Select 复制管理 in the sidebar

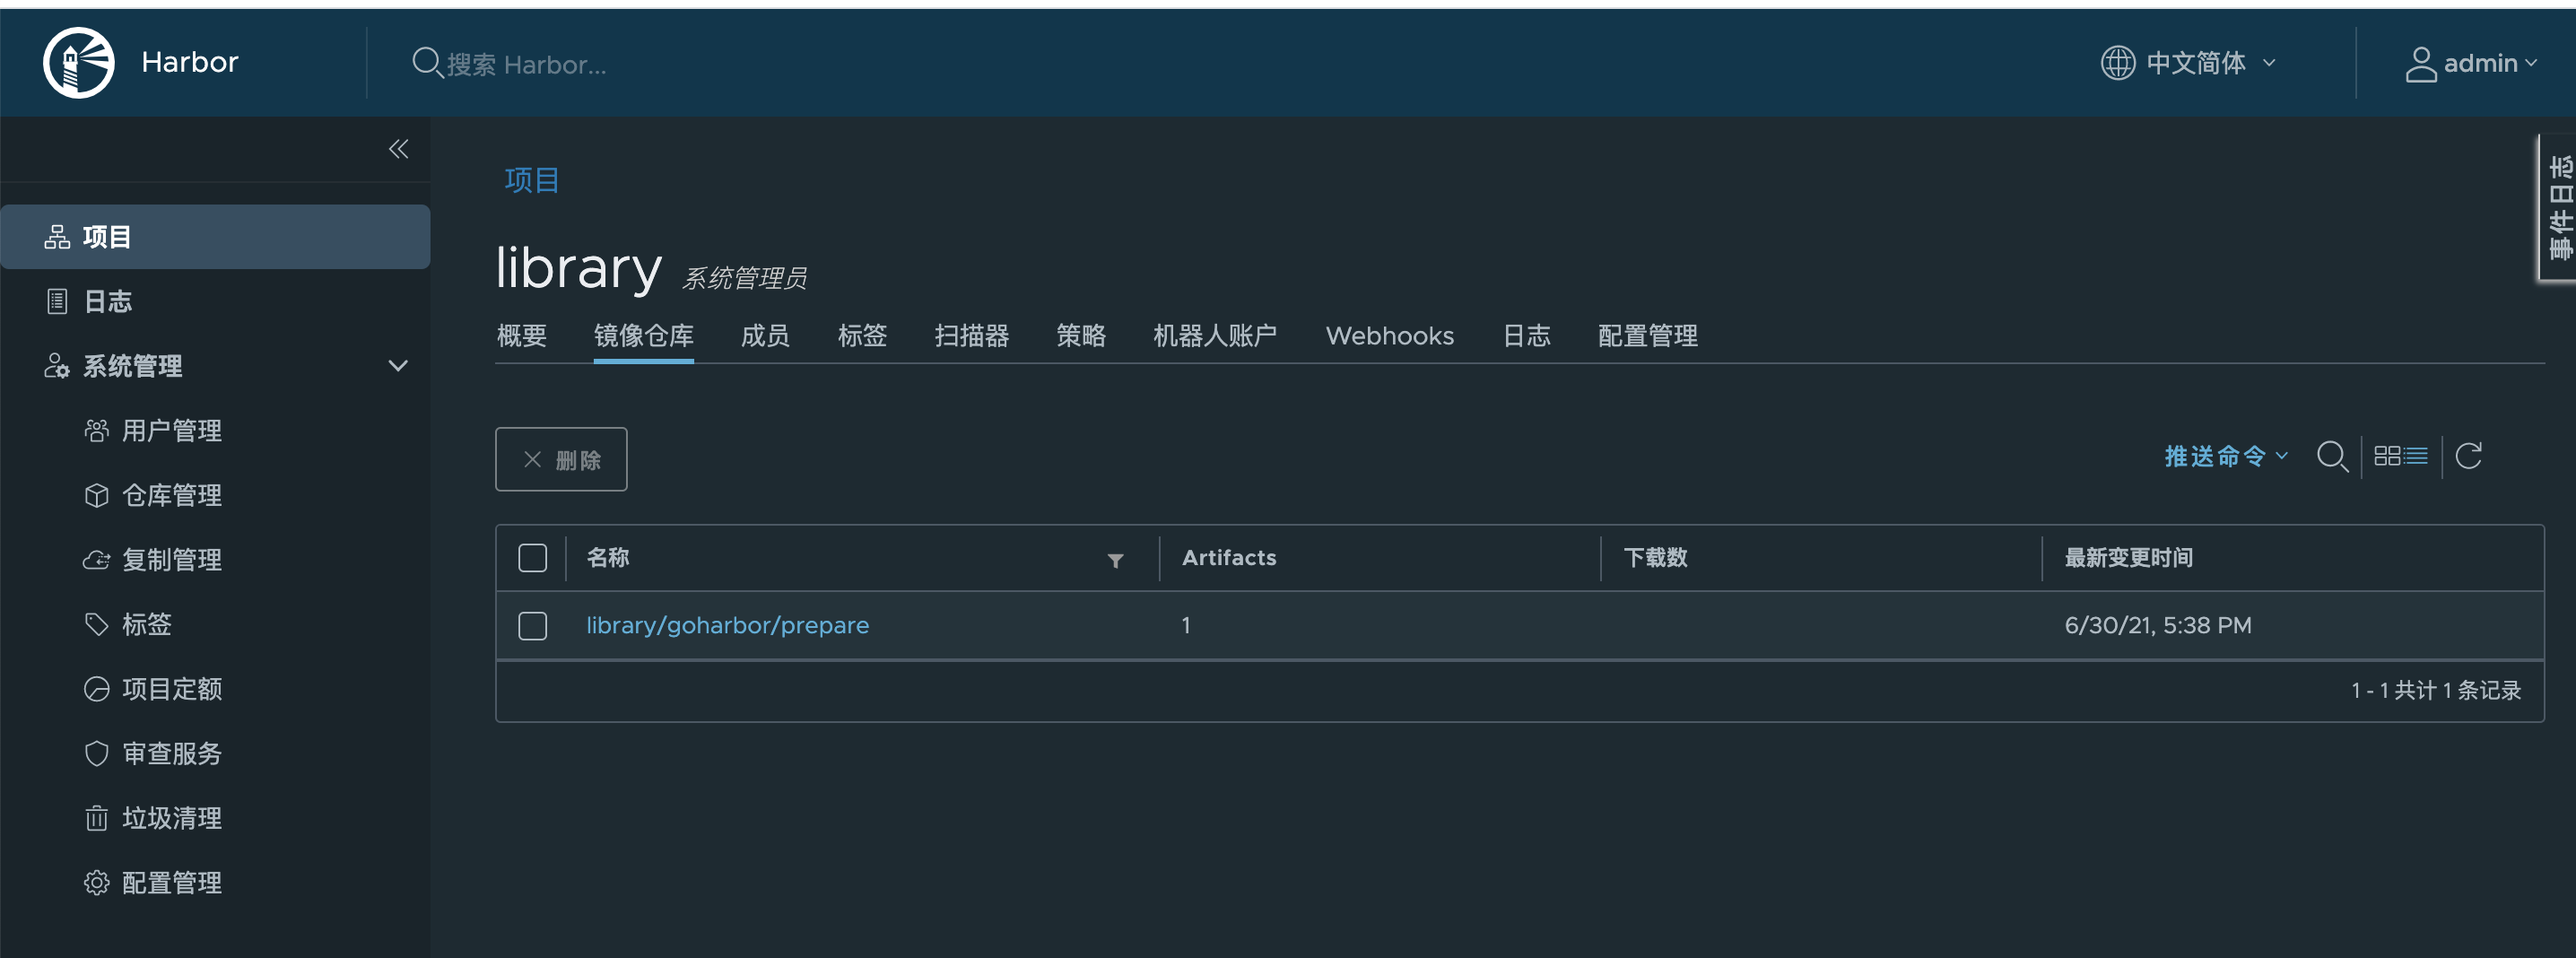(172, 560)
